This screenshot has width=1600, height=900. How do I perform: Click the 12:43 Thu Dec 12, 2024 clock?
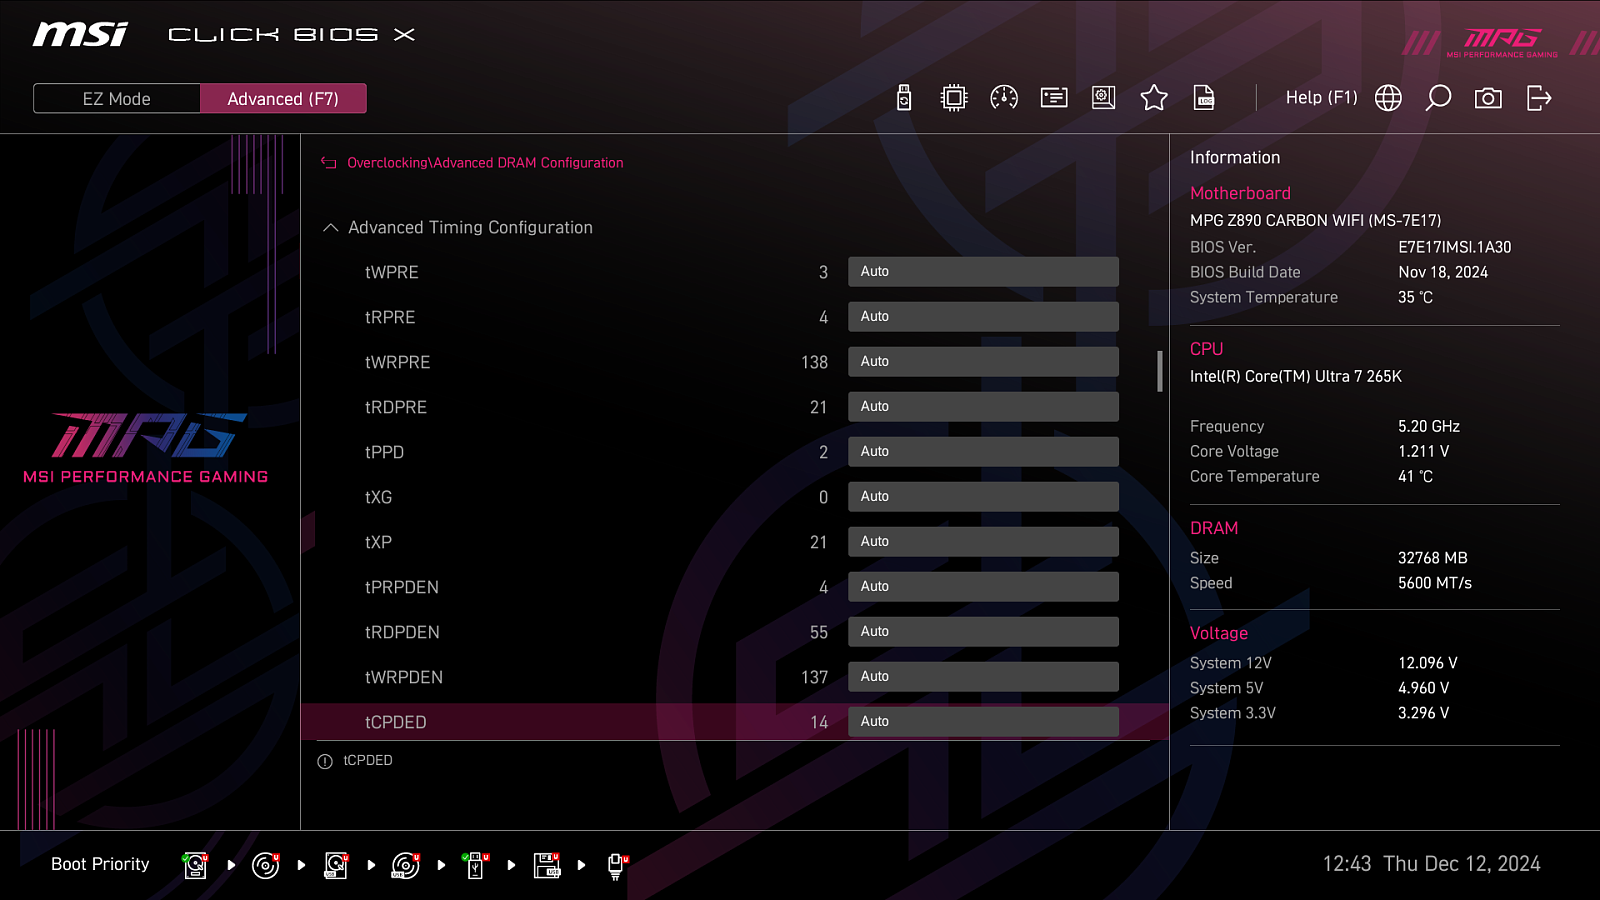point(1432,864)
